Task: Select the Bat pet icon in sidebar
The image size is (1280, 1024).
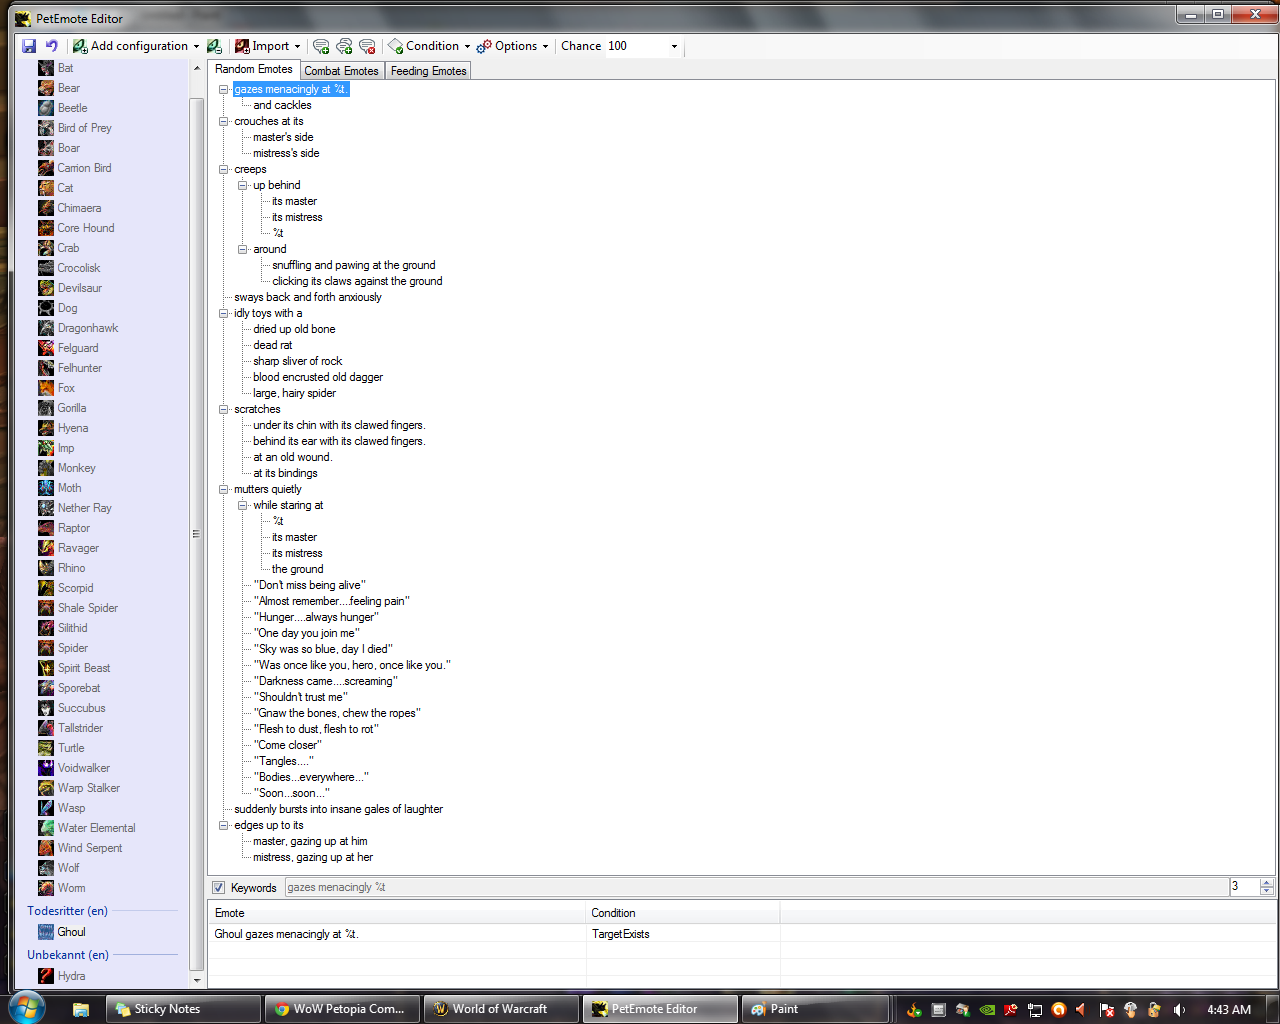Action: [x=46, y=68]
